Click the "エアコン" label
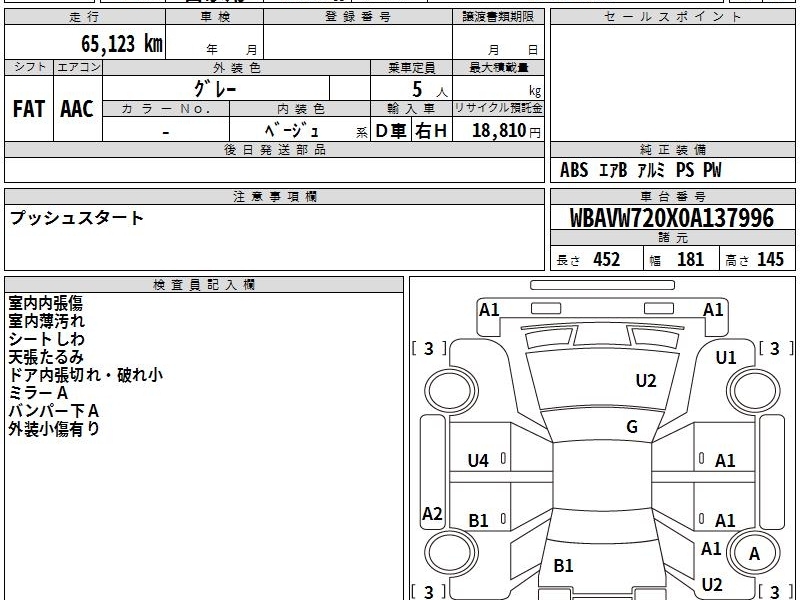 pyautogui.click(x=78, y=67)
